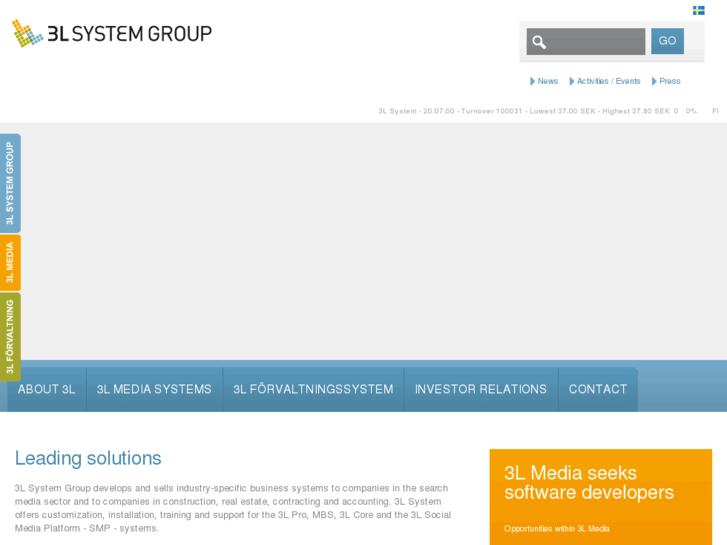Image resolution: width=727 pixels, height=545 pixels.
Task: Click the arrow icon beside News
Action: pyautogui.click(x=533, y=81)
